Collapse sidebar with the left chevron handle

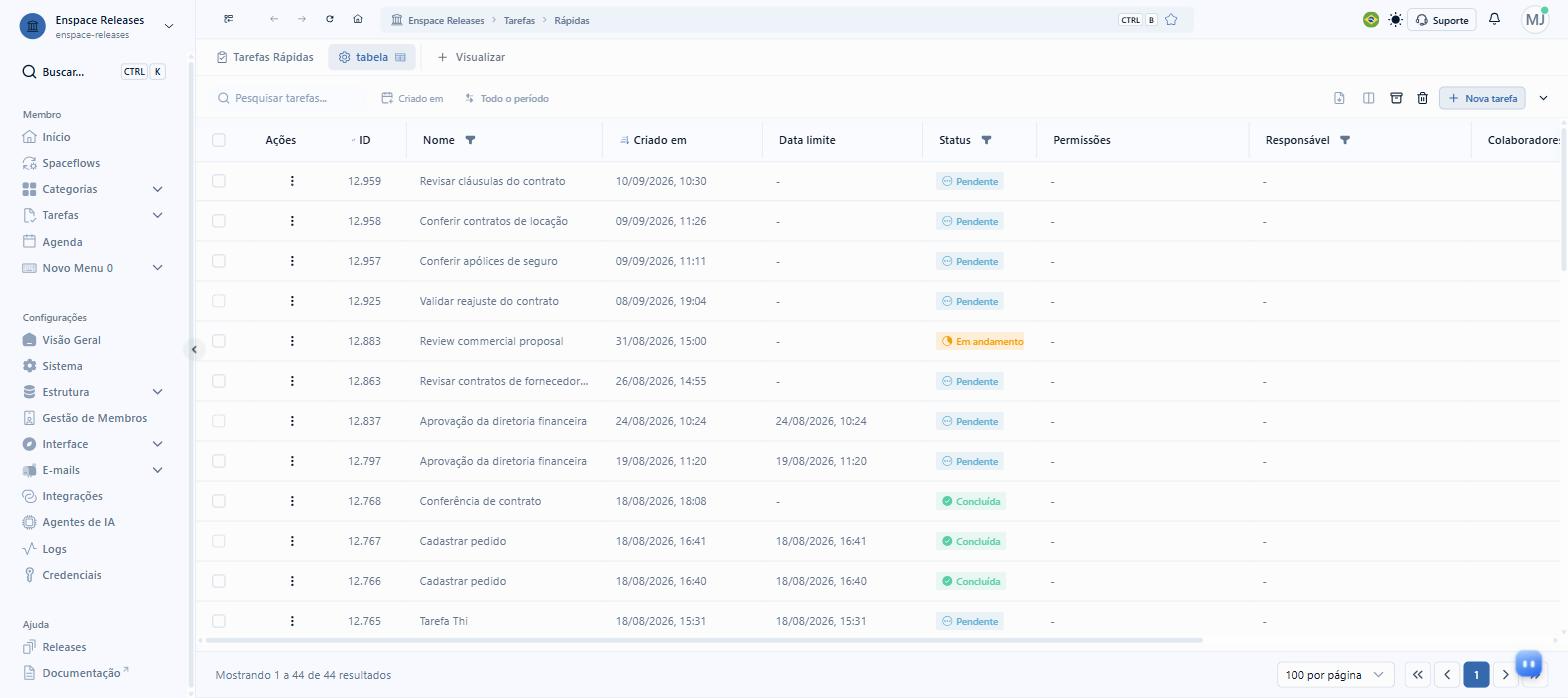click(x=194, y=349)
